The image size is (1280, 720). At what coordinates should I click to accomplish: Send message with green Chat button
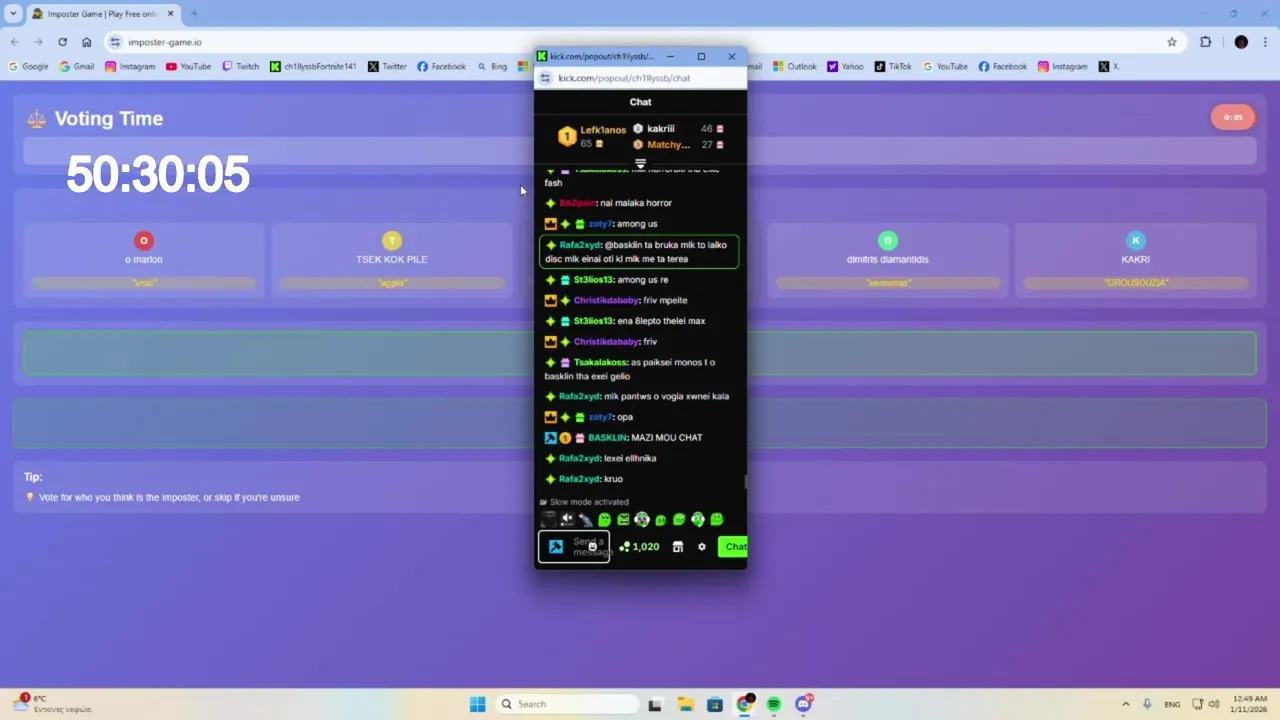tap(733, 547)
